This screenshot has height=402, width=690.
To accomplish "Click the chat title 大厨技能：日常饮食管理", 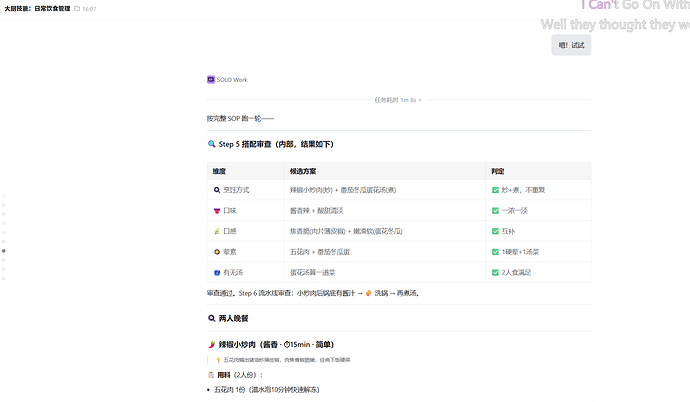I will [37, 8].
